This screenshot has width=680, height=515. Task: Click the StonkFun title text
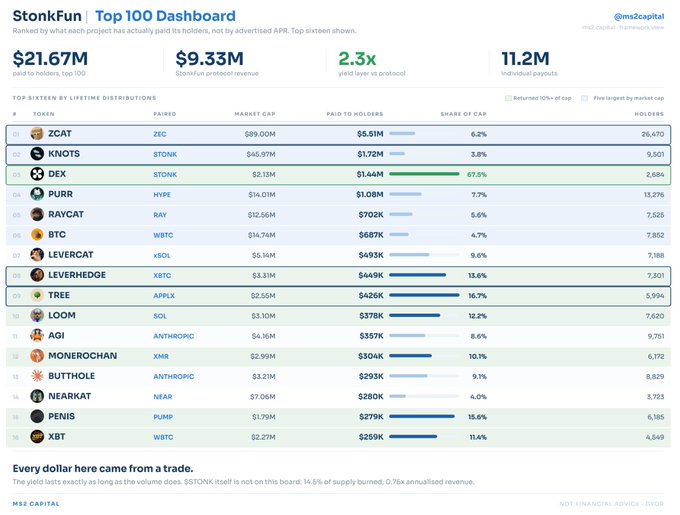(x=47, y=16)
